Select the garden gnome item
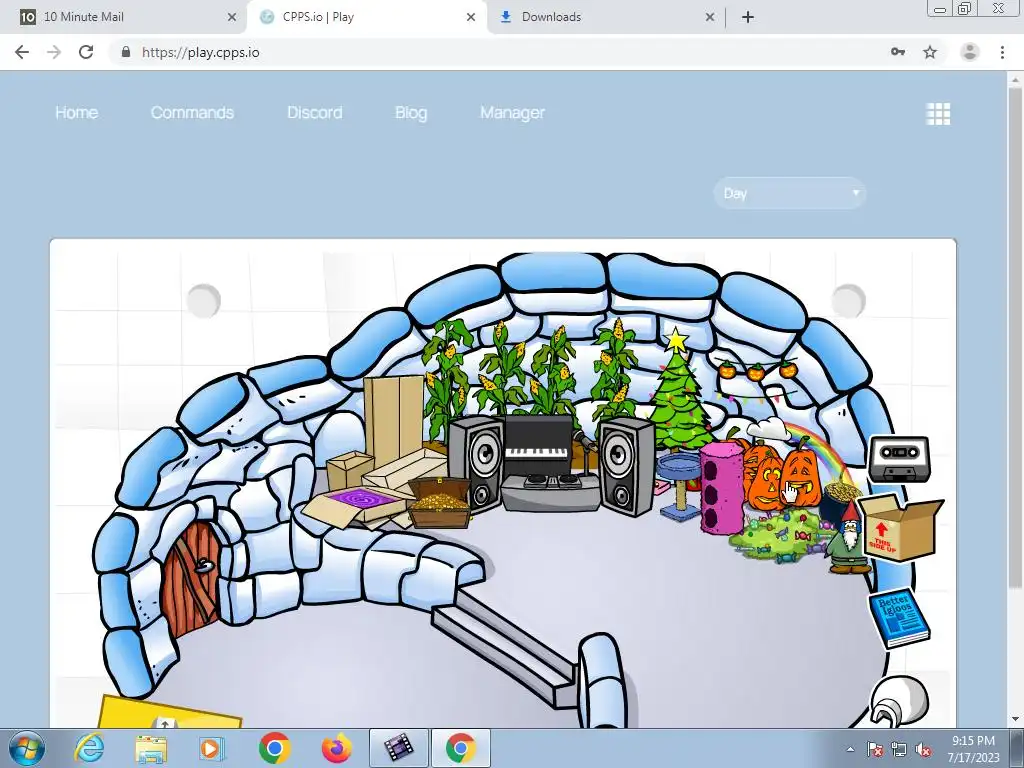The image size is (1024, 768). [848, 539]
